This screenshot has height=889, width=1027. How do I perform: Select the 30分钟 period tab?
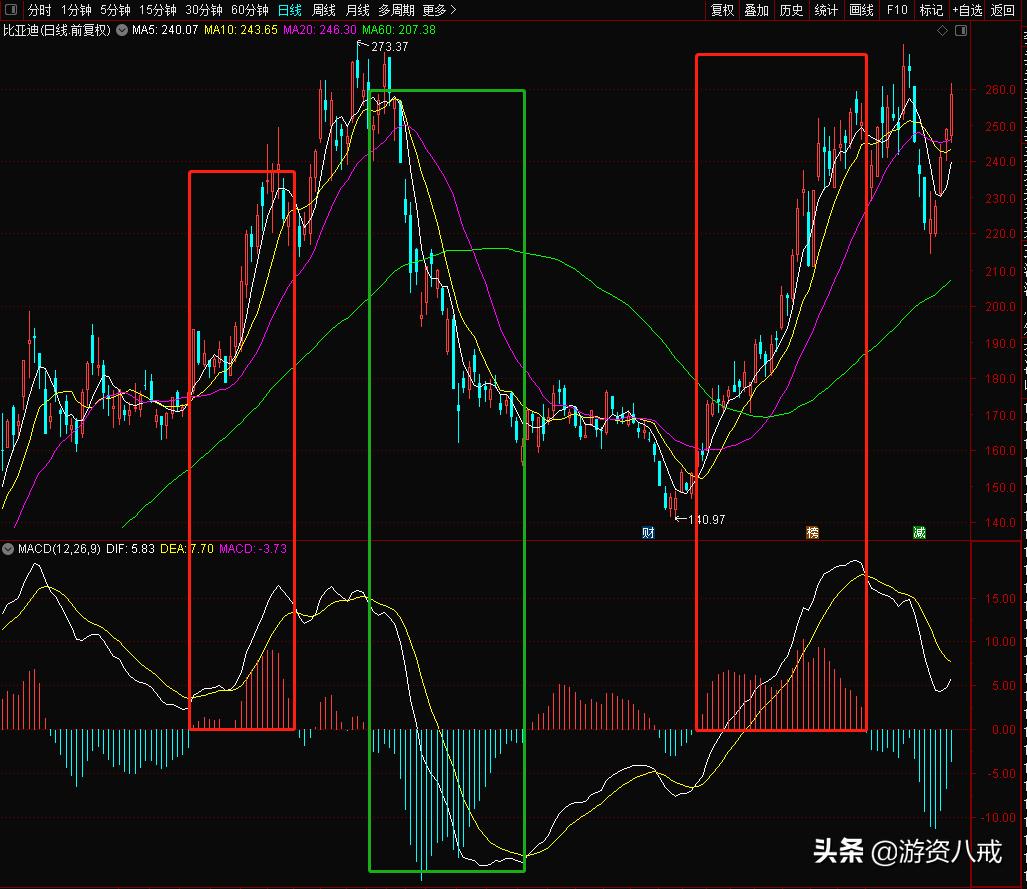(204, 10)
